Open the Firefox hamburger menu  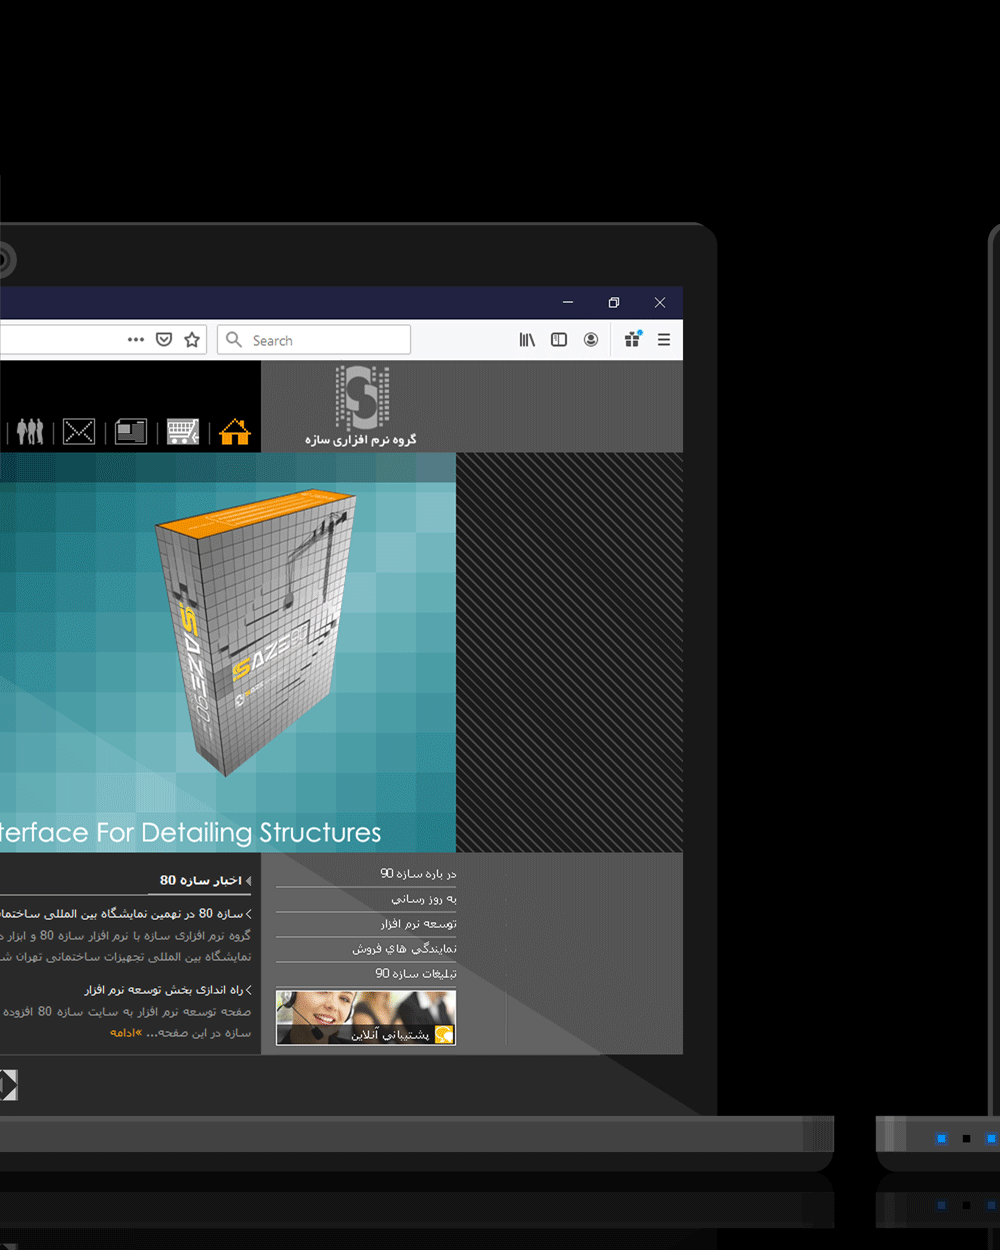[664, 340]
